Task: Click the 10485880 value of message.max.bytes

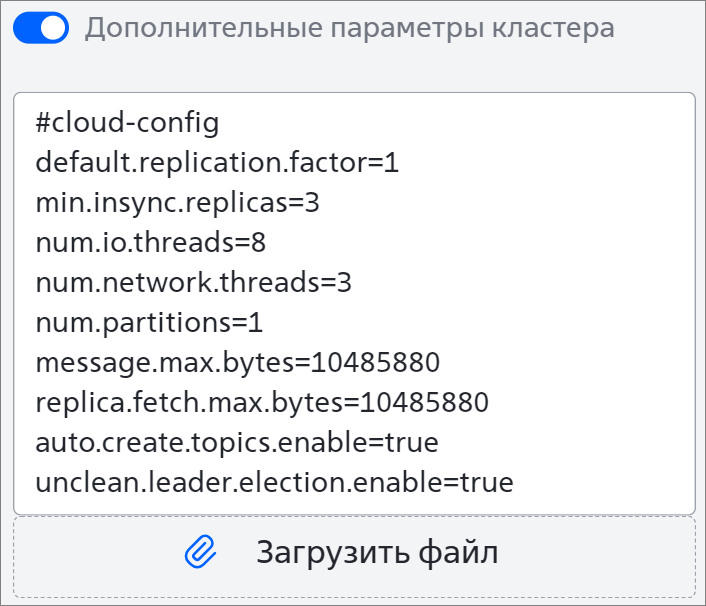Action: [x=378, y=362]
